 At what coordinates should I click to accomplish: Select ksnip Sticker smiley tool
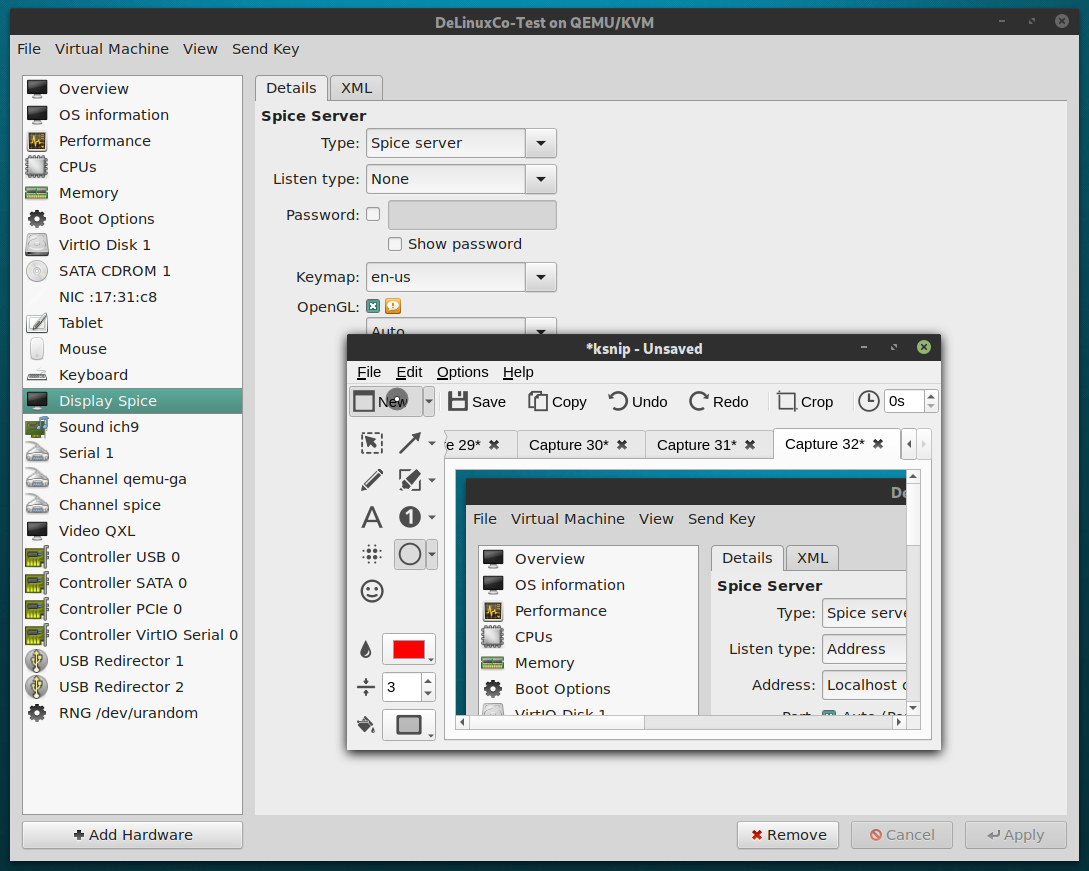(372, 591)
